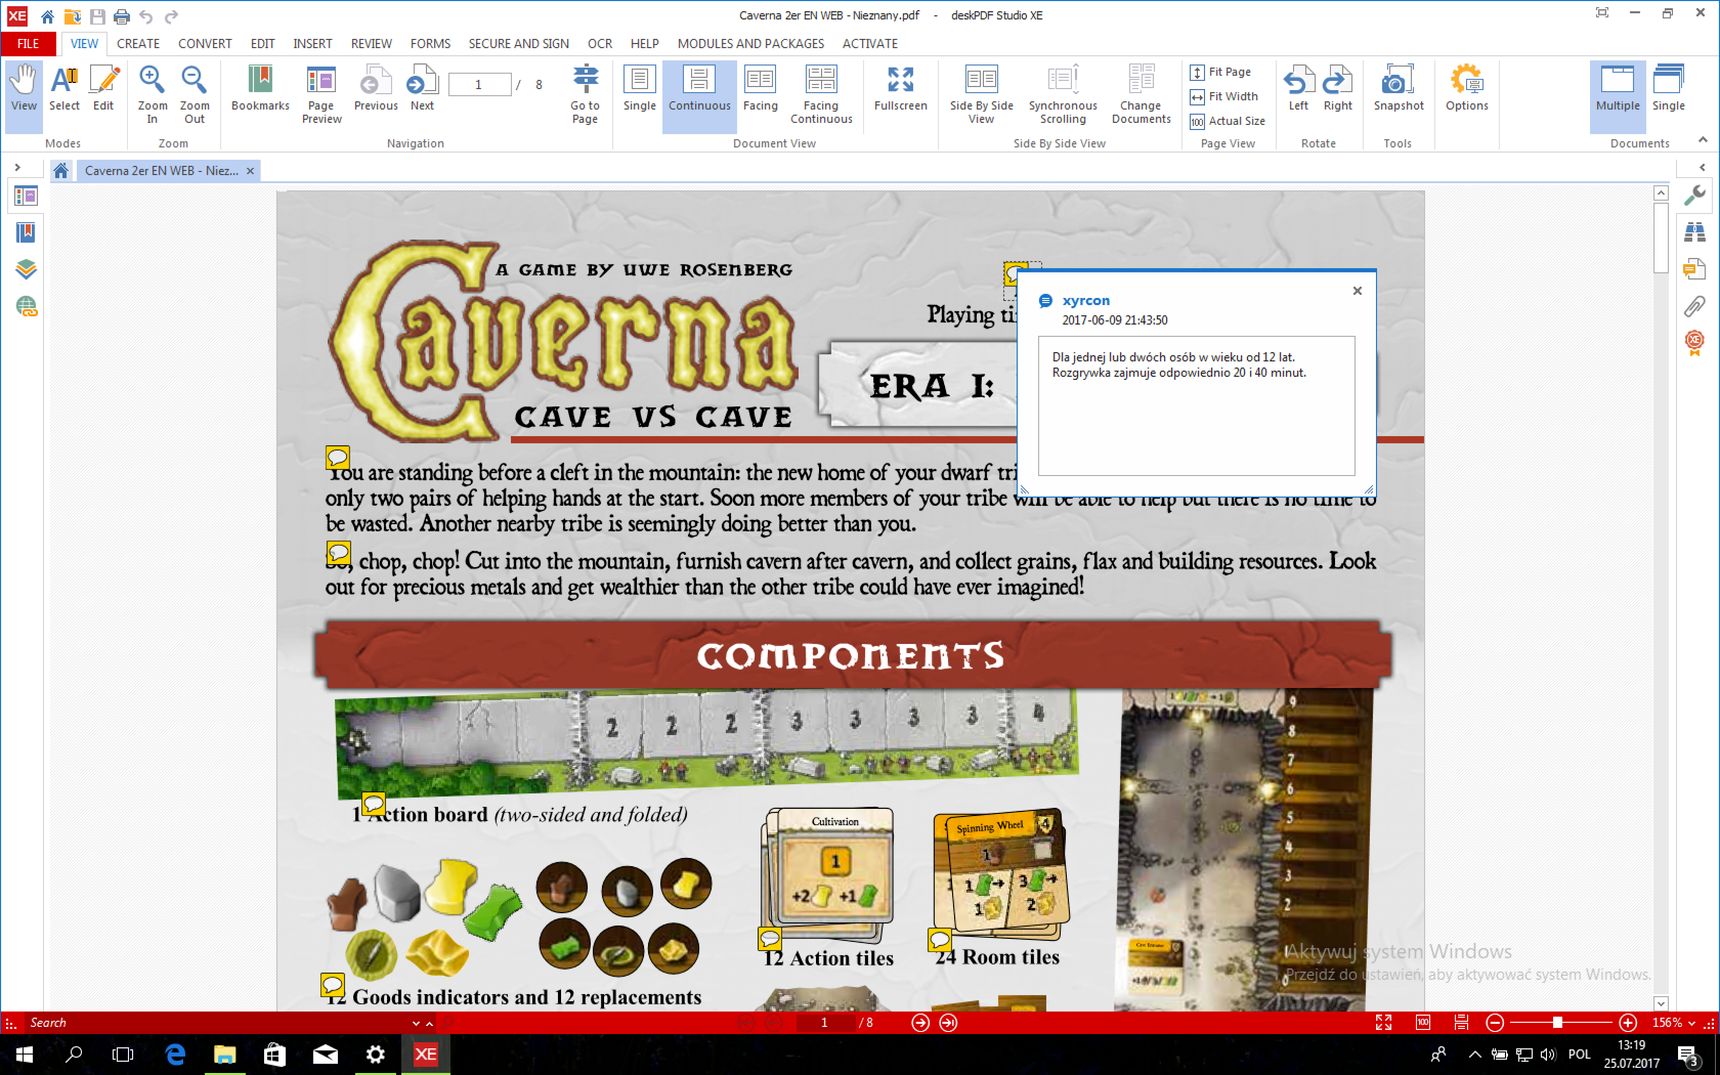Go to the Previous page

(376, 90)
